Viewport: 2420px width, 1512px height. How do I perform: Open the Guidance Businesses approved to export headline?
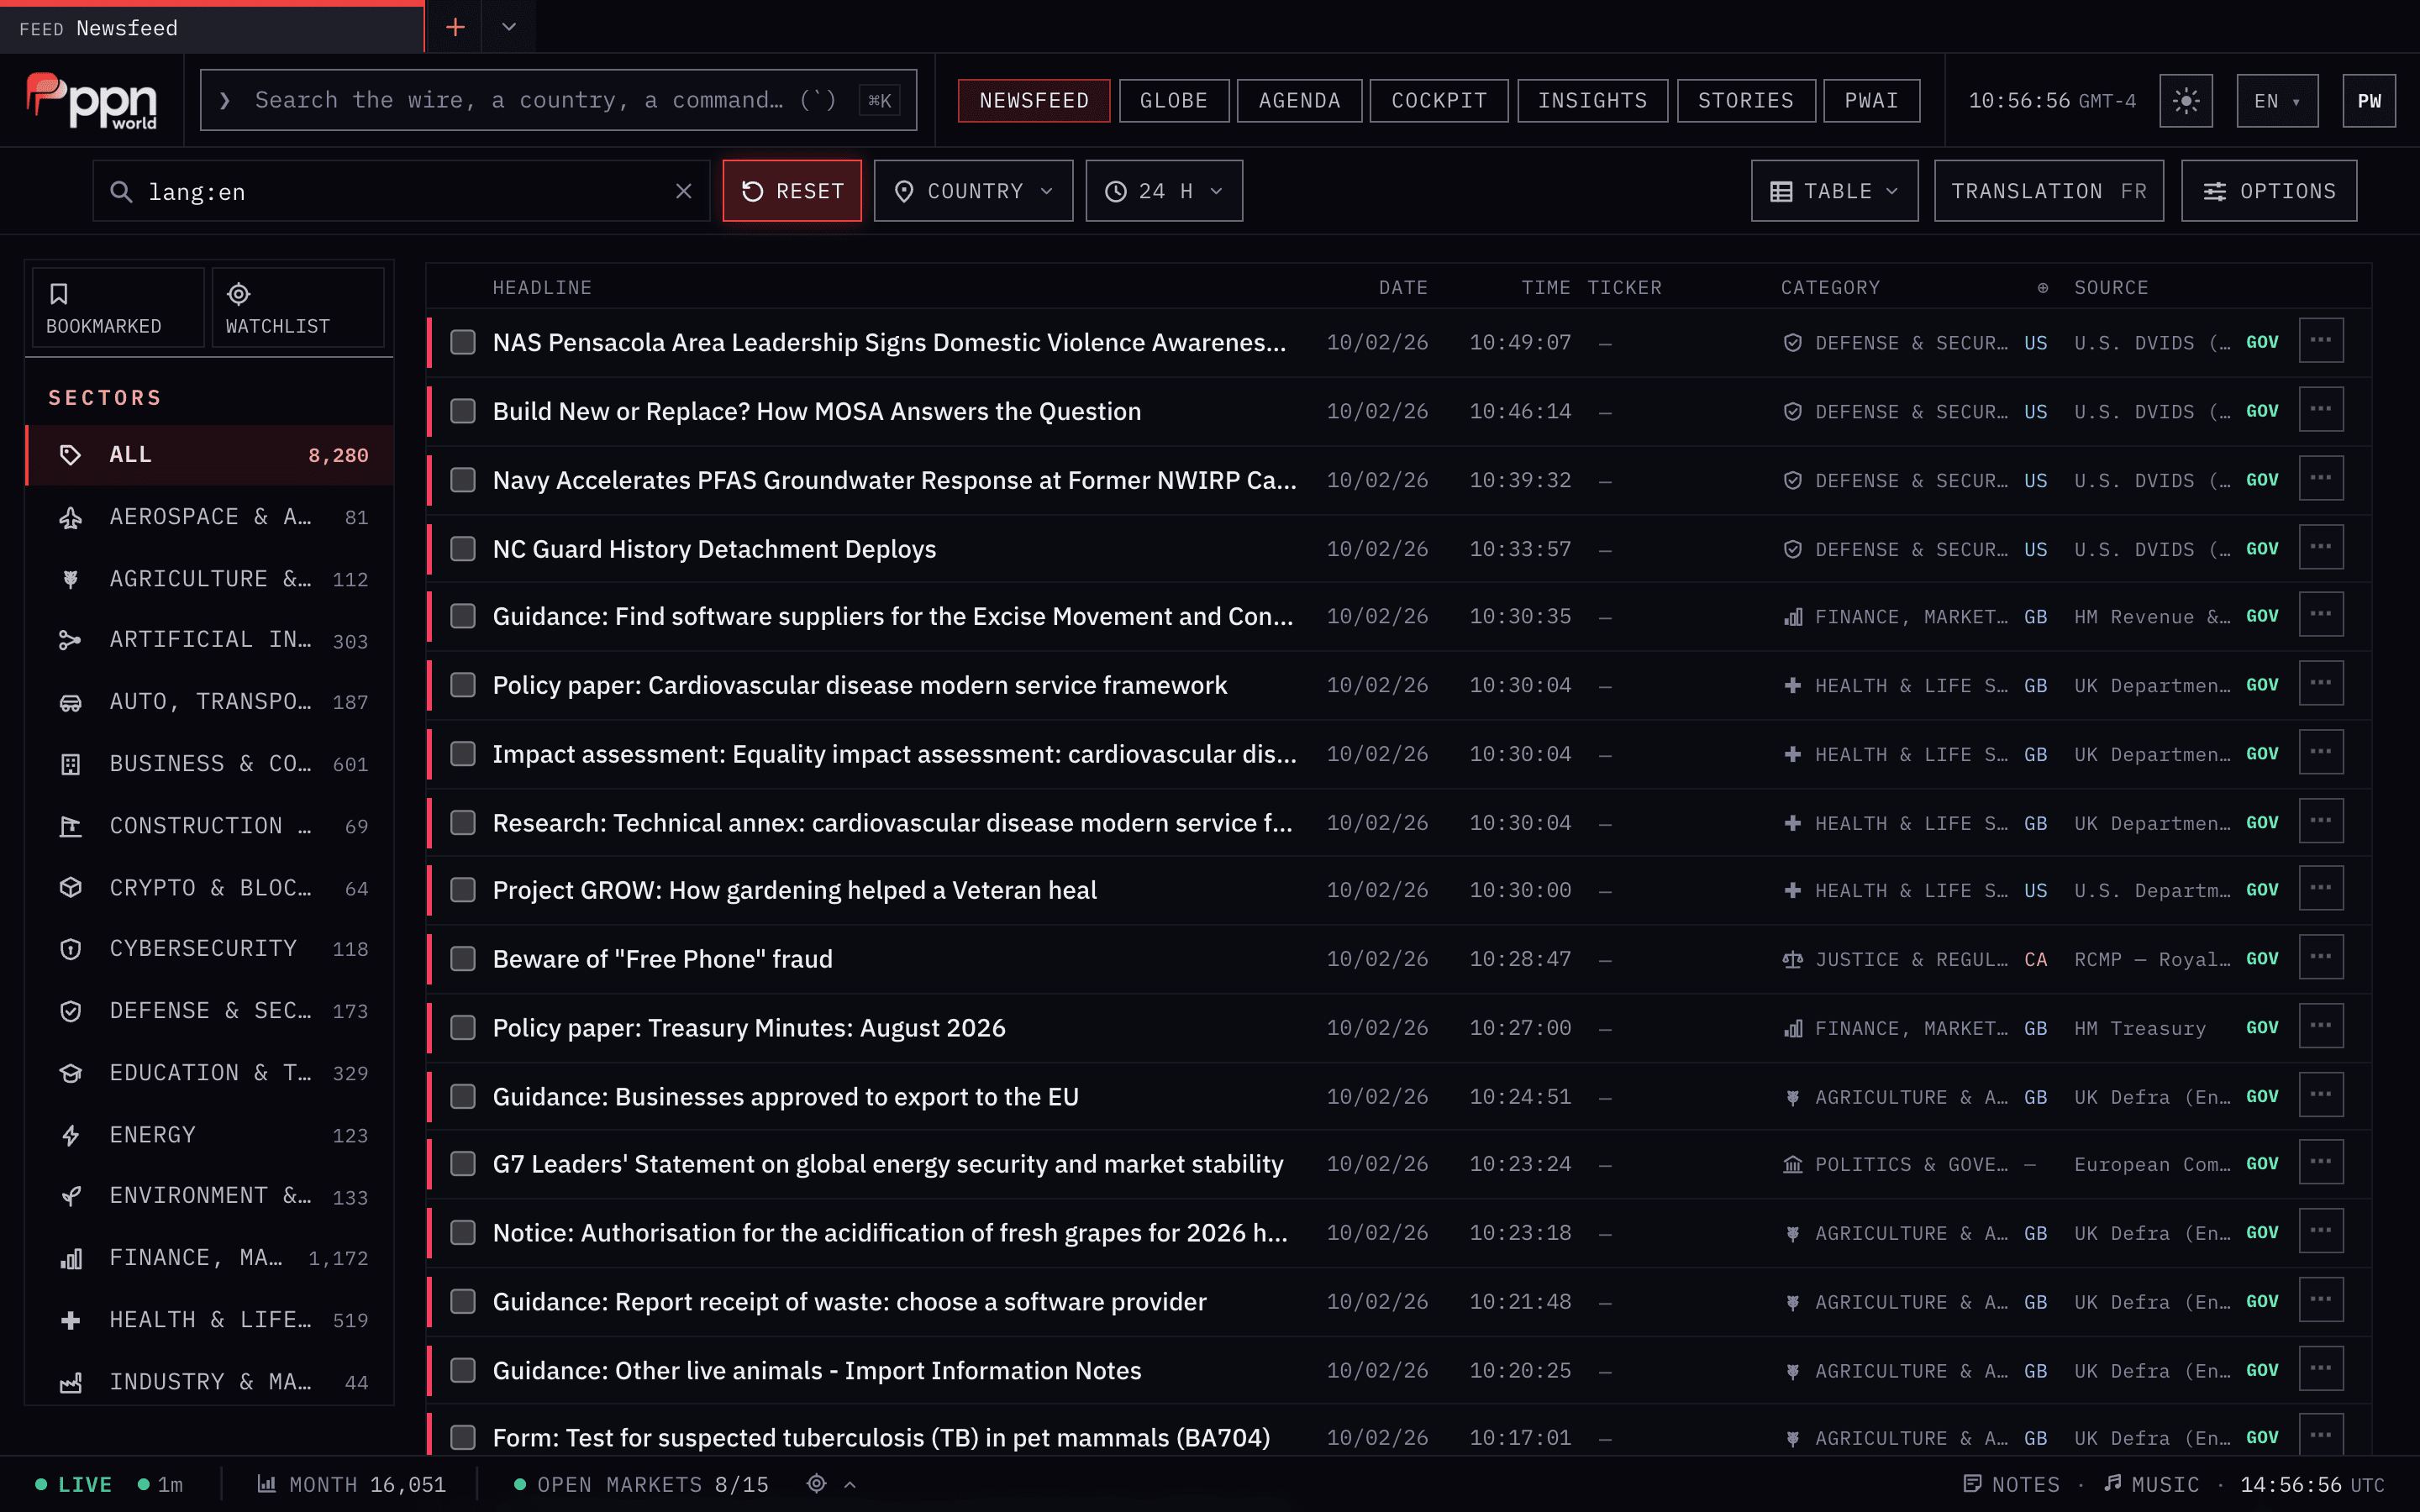click(x=785, y=1097)
